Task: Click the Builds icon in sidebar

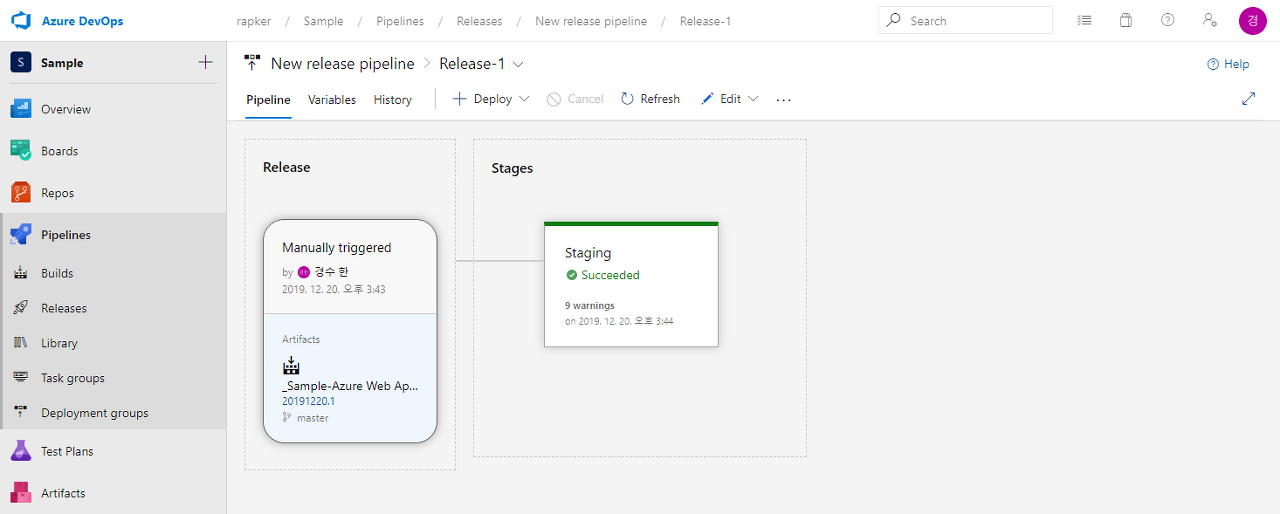Action: (21, 273)
